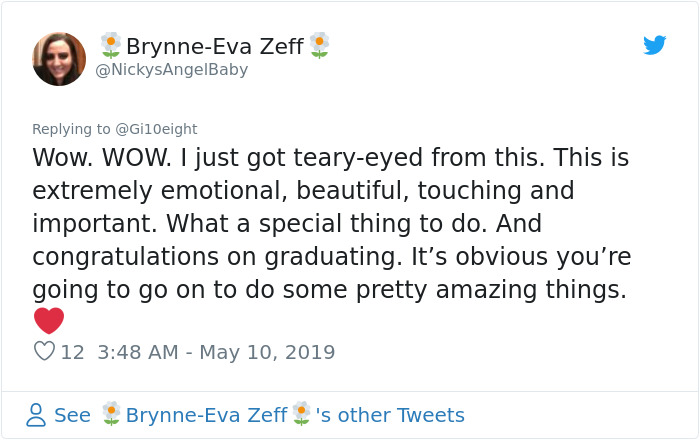Click the red heart emoji below the tweet text
The width and height of the screenshot is (700, 440).
pyautogui.click(x=48, y=320)
